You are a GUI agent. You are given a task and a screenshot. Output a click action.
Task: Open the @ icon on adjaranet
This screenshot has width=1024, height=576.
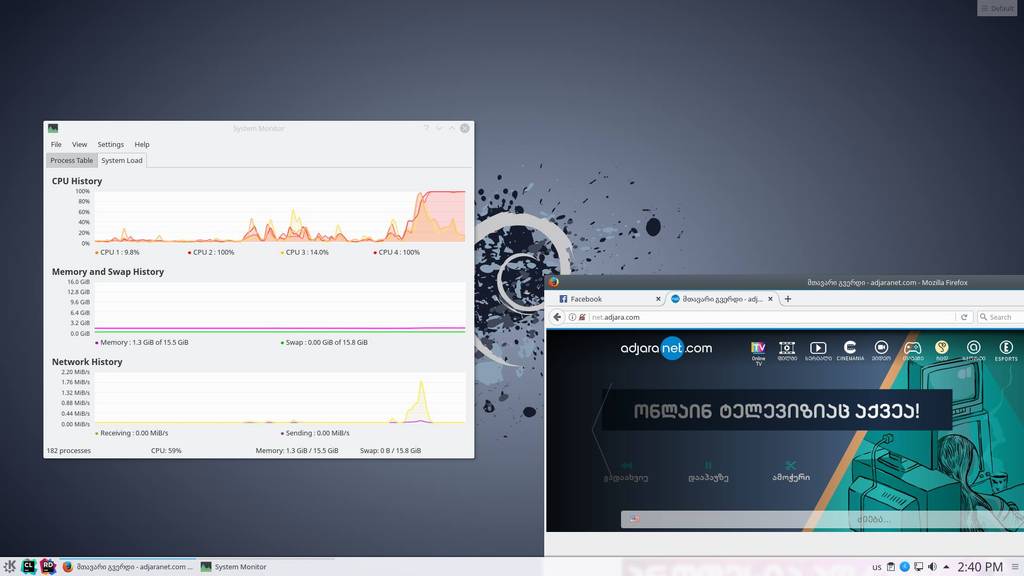(x=973, y=351)
